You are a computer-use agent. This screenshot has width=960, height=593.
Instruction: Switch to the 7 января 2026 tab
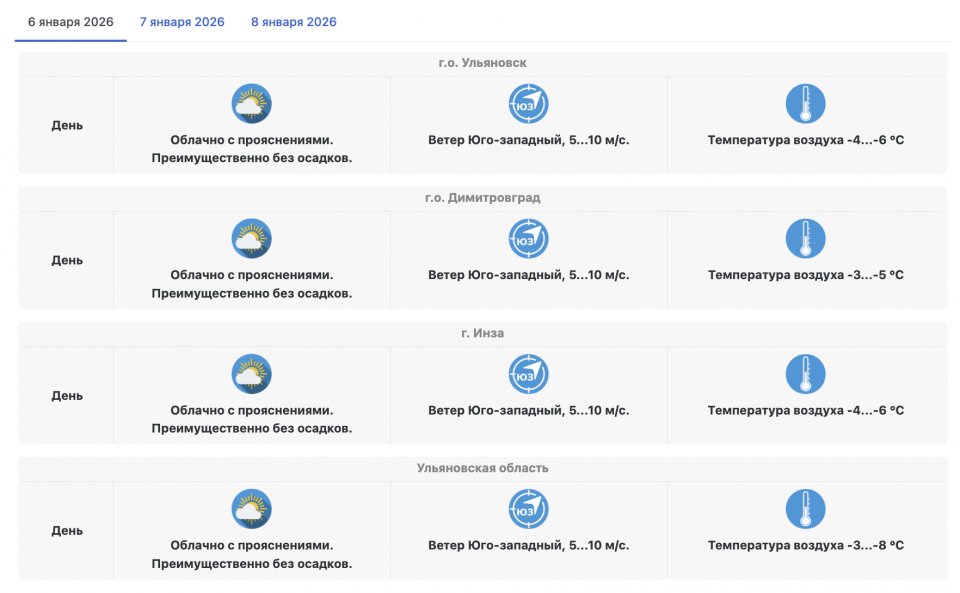click(182, 22)
